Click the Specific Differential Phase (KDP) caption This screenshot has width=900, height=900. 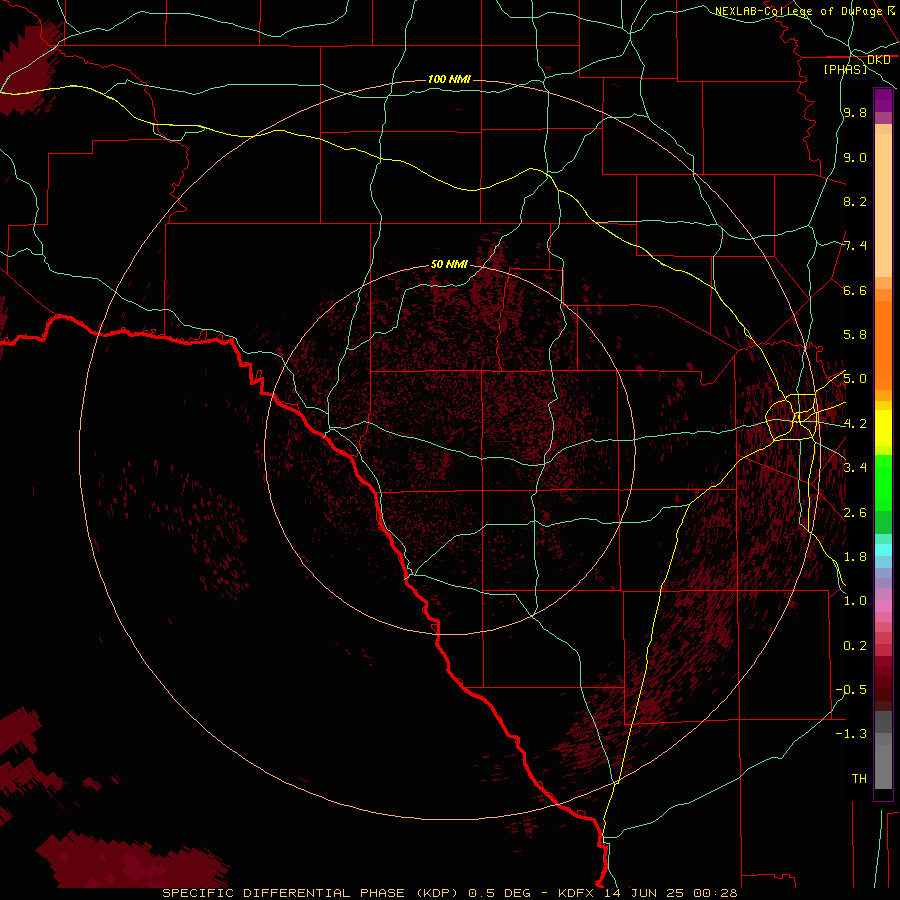pos(310,893)
